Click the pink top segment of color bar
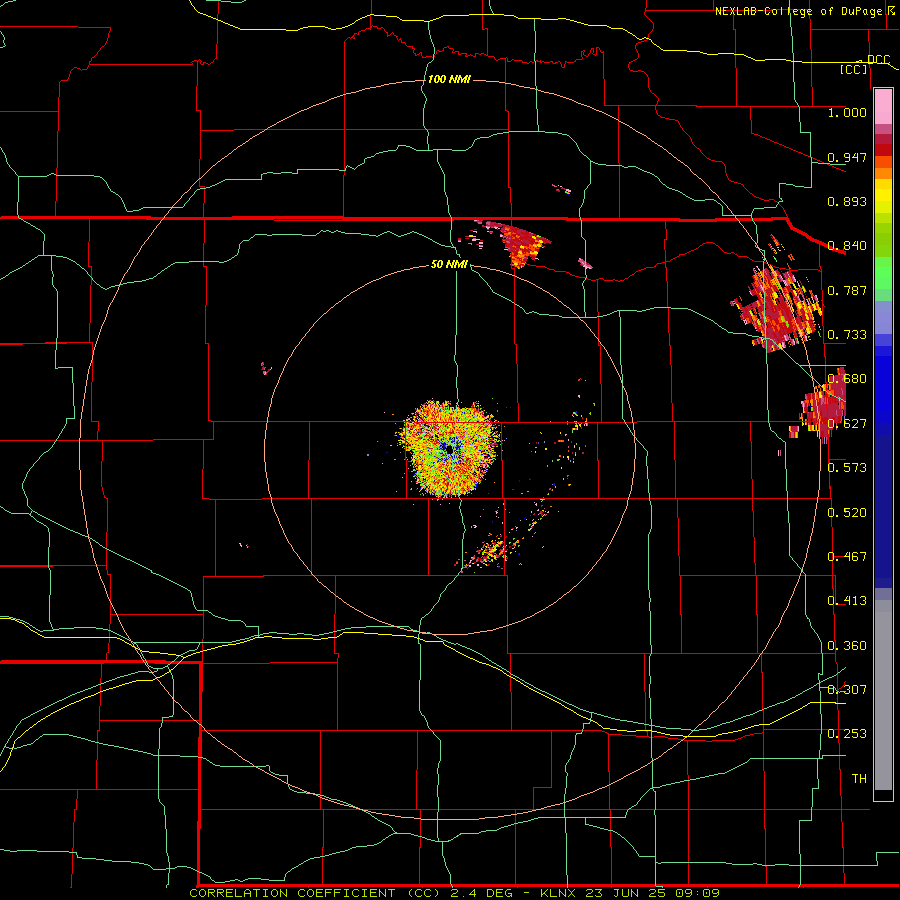Image resolution: width=900 pixels, height=900 pixels. (x=883, y=107)
